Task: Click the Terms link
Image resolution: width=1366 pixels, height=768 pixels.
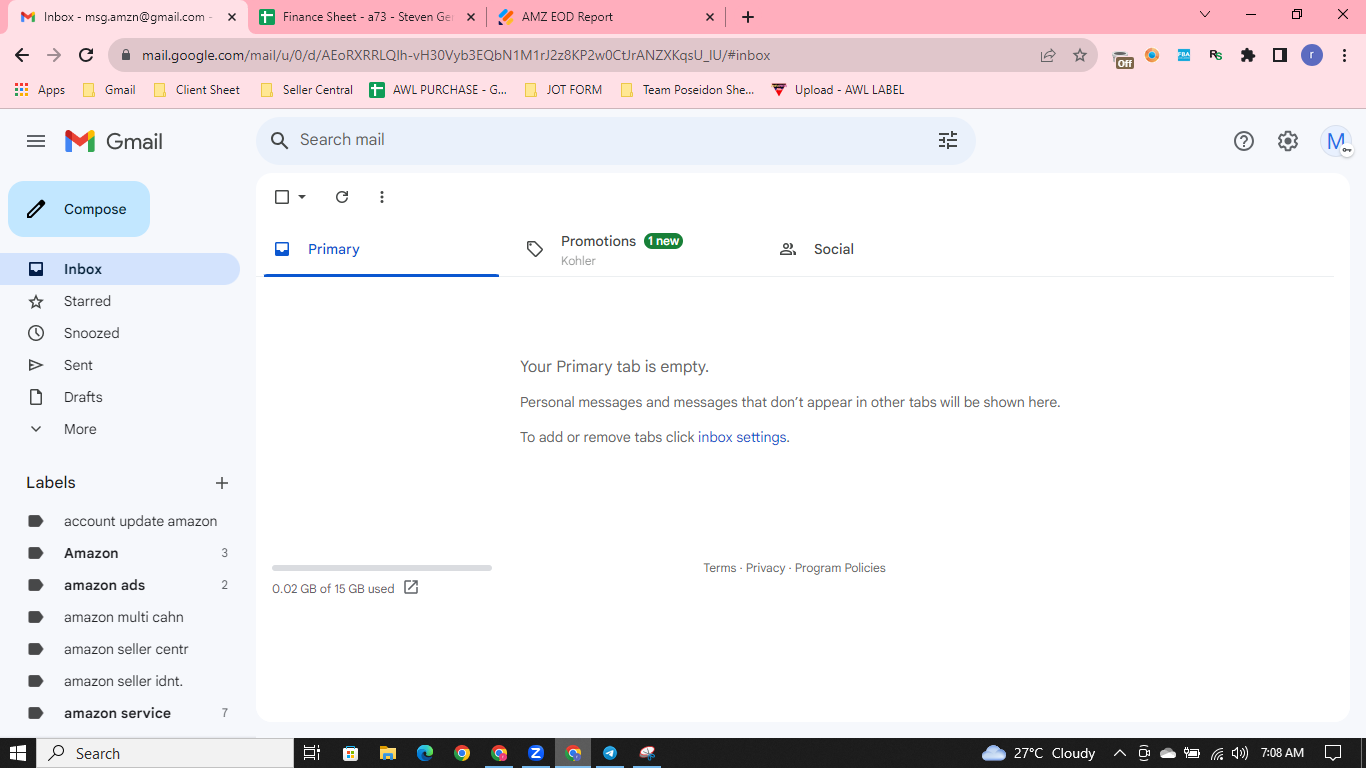Action: (719, 568)
